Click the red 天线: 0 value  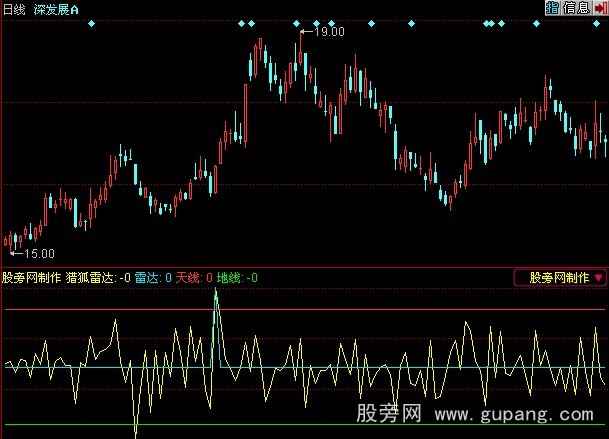[194, 277]
